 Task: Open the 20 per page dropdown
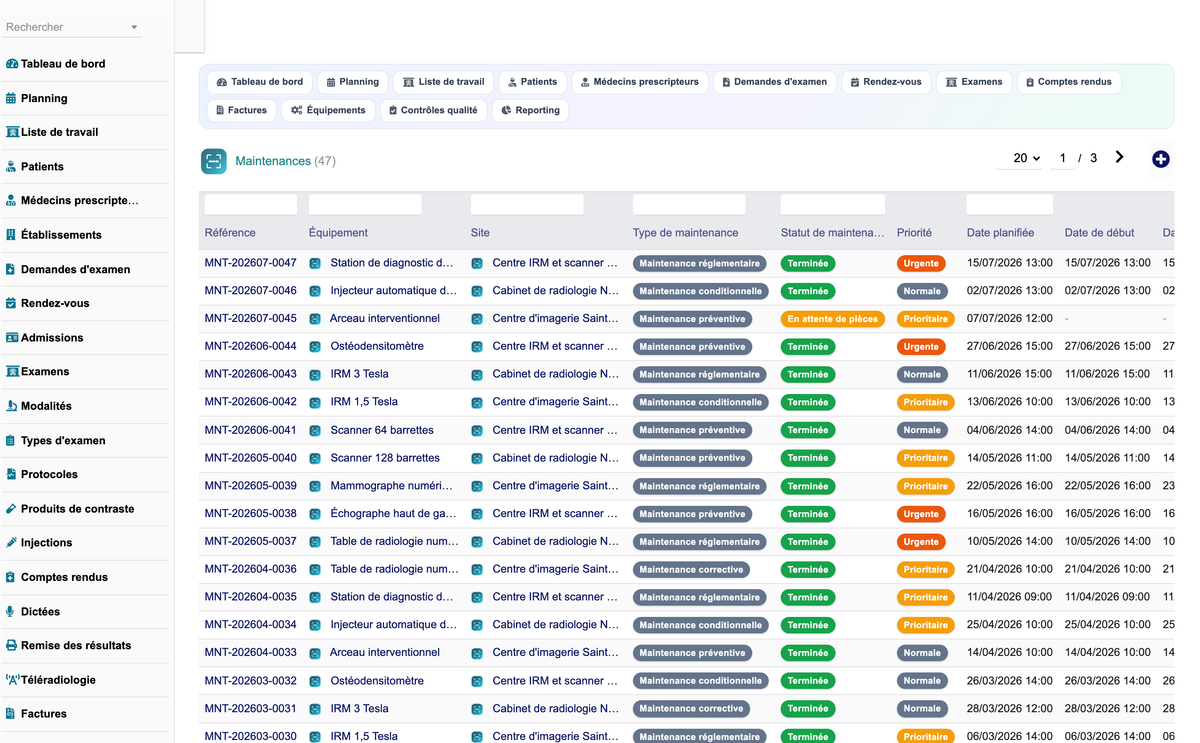(1026, 158)
